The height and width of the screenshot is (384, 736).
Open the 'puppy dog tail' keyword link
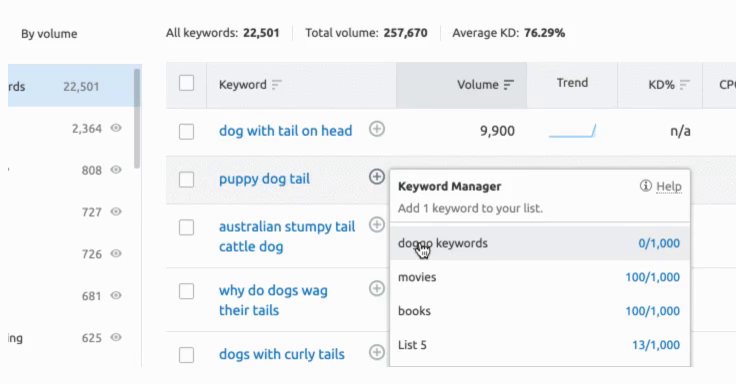pos(264,179)
